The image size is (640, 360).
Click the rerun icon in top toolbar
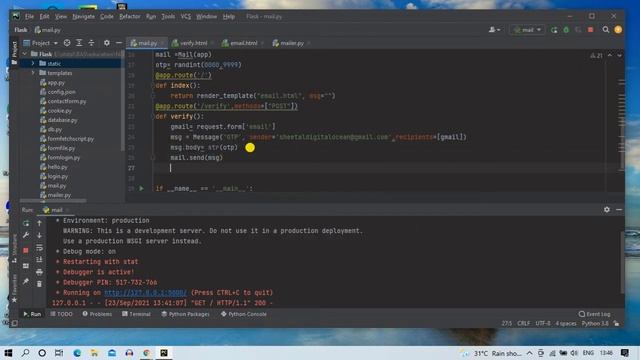554,30
